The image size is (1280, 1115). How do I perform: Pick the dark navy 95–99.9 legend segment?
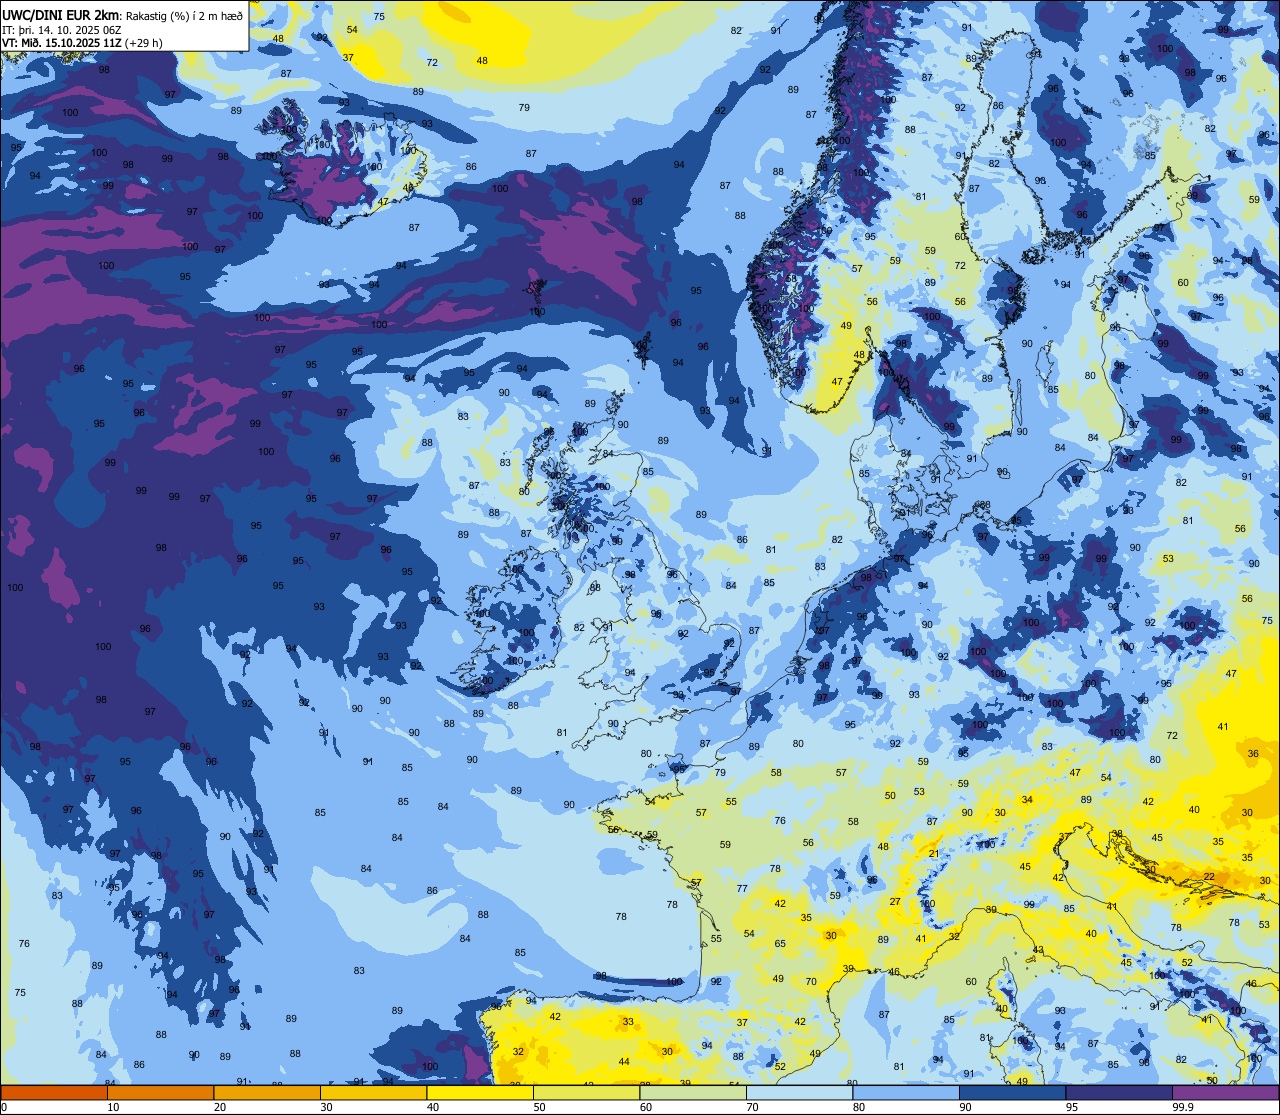pos(1119,1092)
